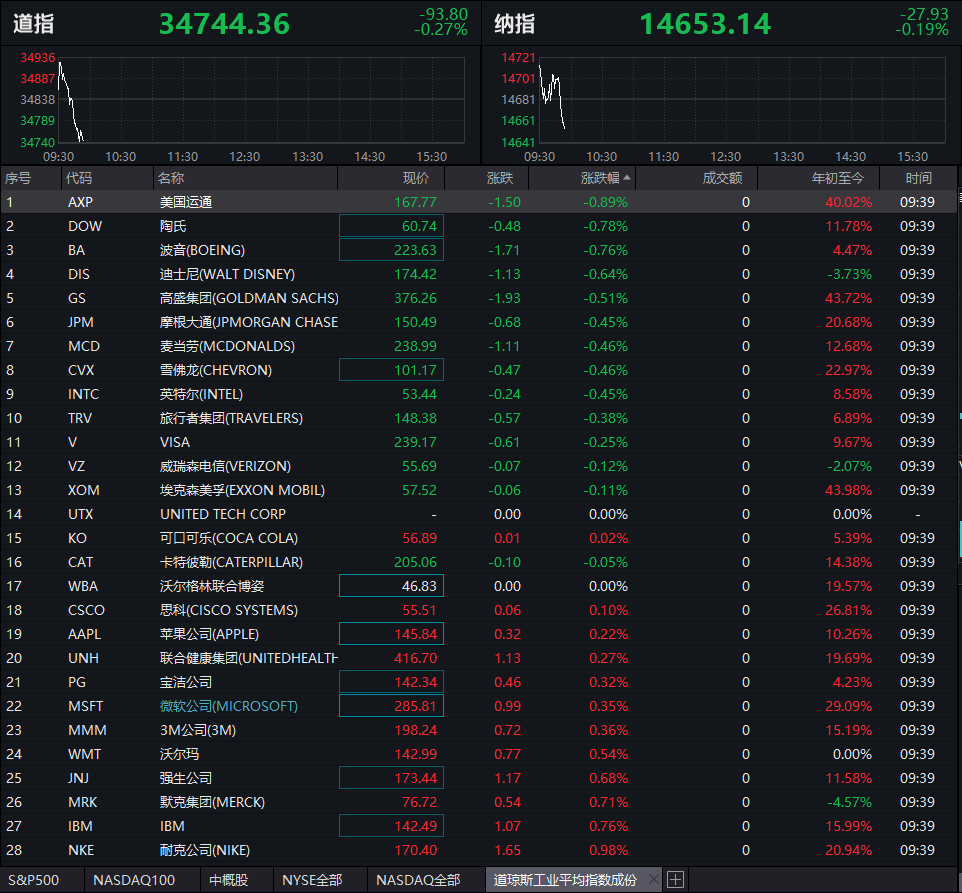Select the 宝洁公司 stock name
This screenshot has width=962, height=893.
[x=186, y=682]
